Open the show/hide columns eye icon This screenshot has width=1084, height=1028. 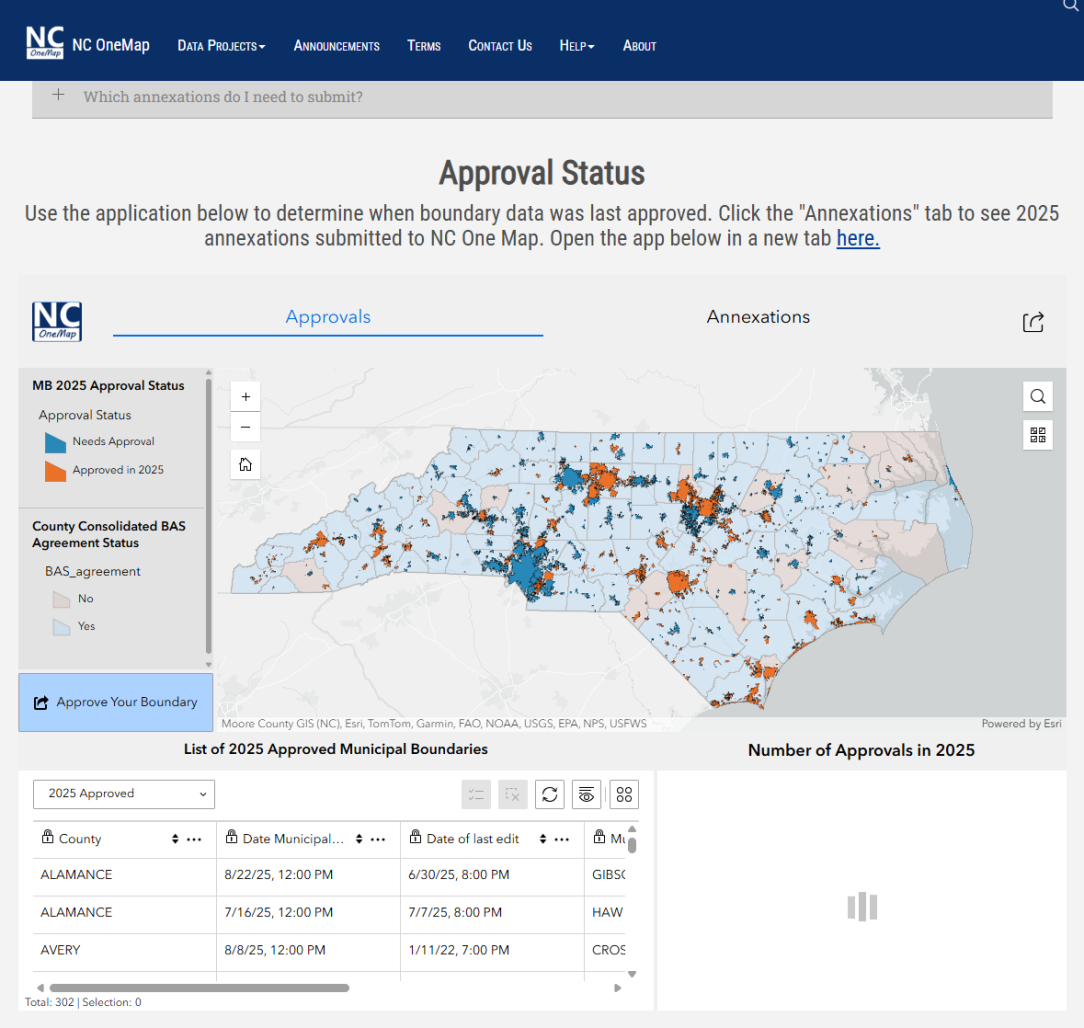(586, 794)
